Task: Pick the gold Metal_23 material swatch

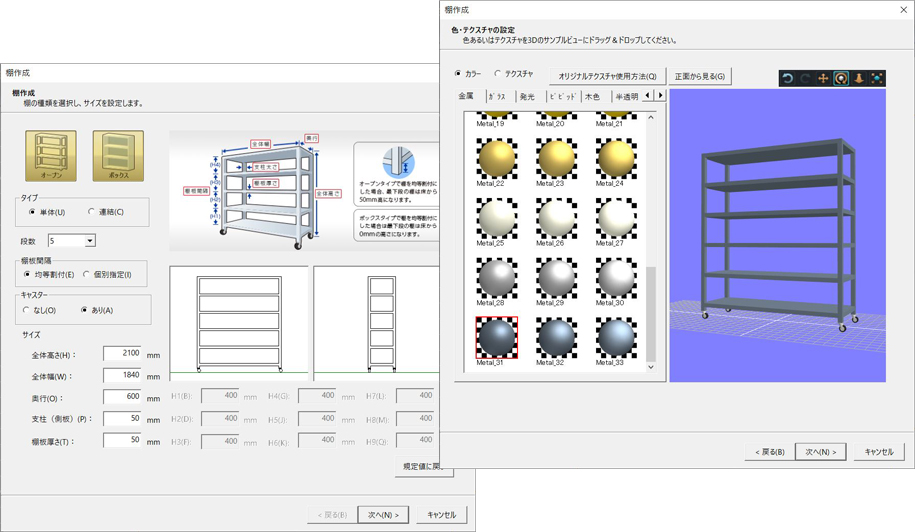Action: click(x=556, y=158)
